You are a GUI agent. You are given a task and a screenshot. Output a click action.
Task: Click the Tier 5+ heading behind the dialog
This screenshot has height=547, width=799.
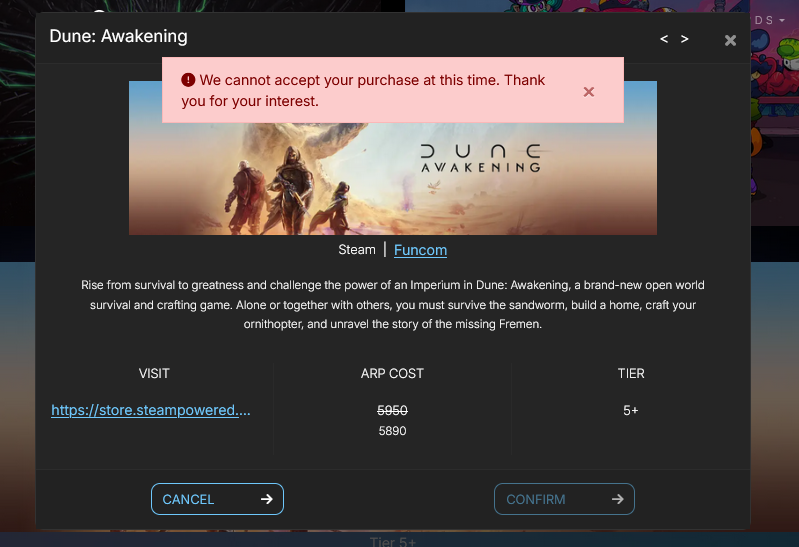[393, 542]
